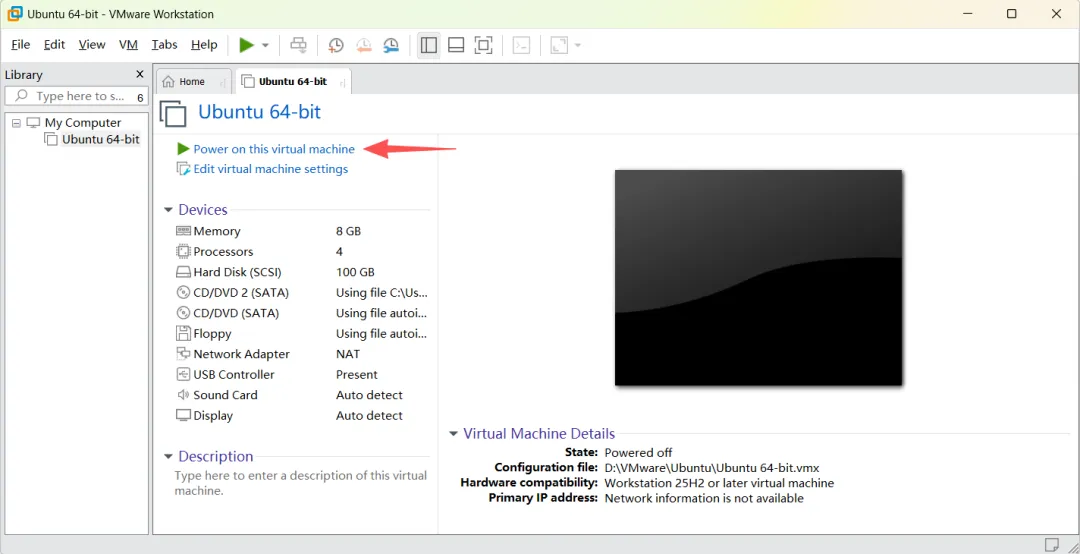The width and height of the screenshot is (1080, 554).
Task: Click the Processors device icon
Action: point(183,252)
